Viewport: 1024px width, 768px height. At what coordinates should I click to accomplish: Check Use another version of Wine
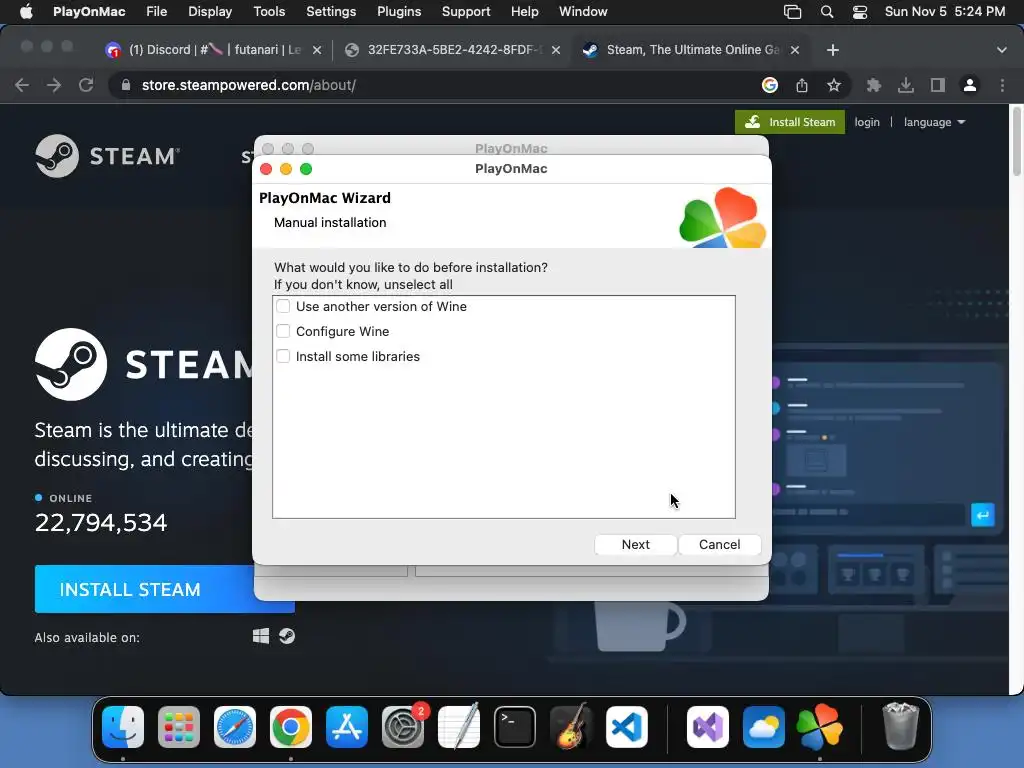[283, 306]
